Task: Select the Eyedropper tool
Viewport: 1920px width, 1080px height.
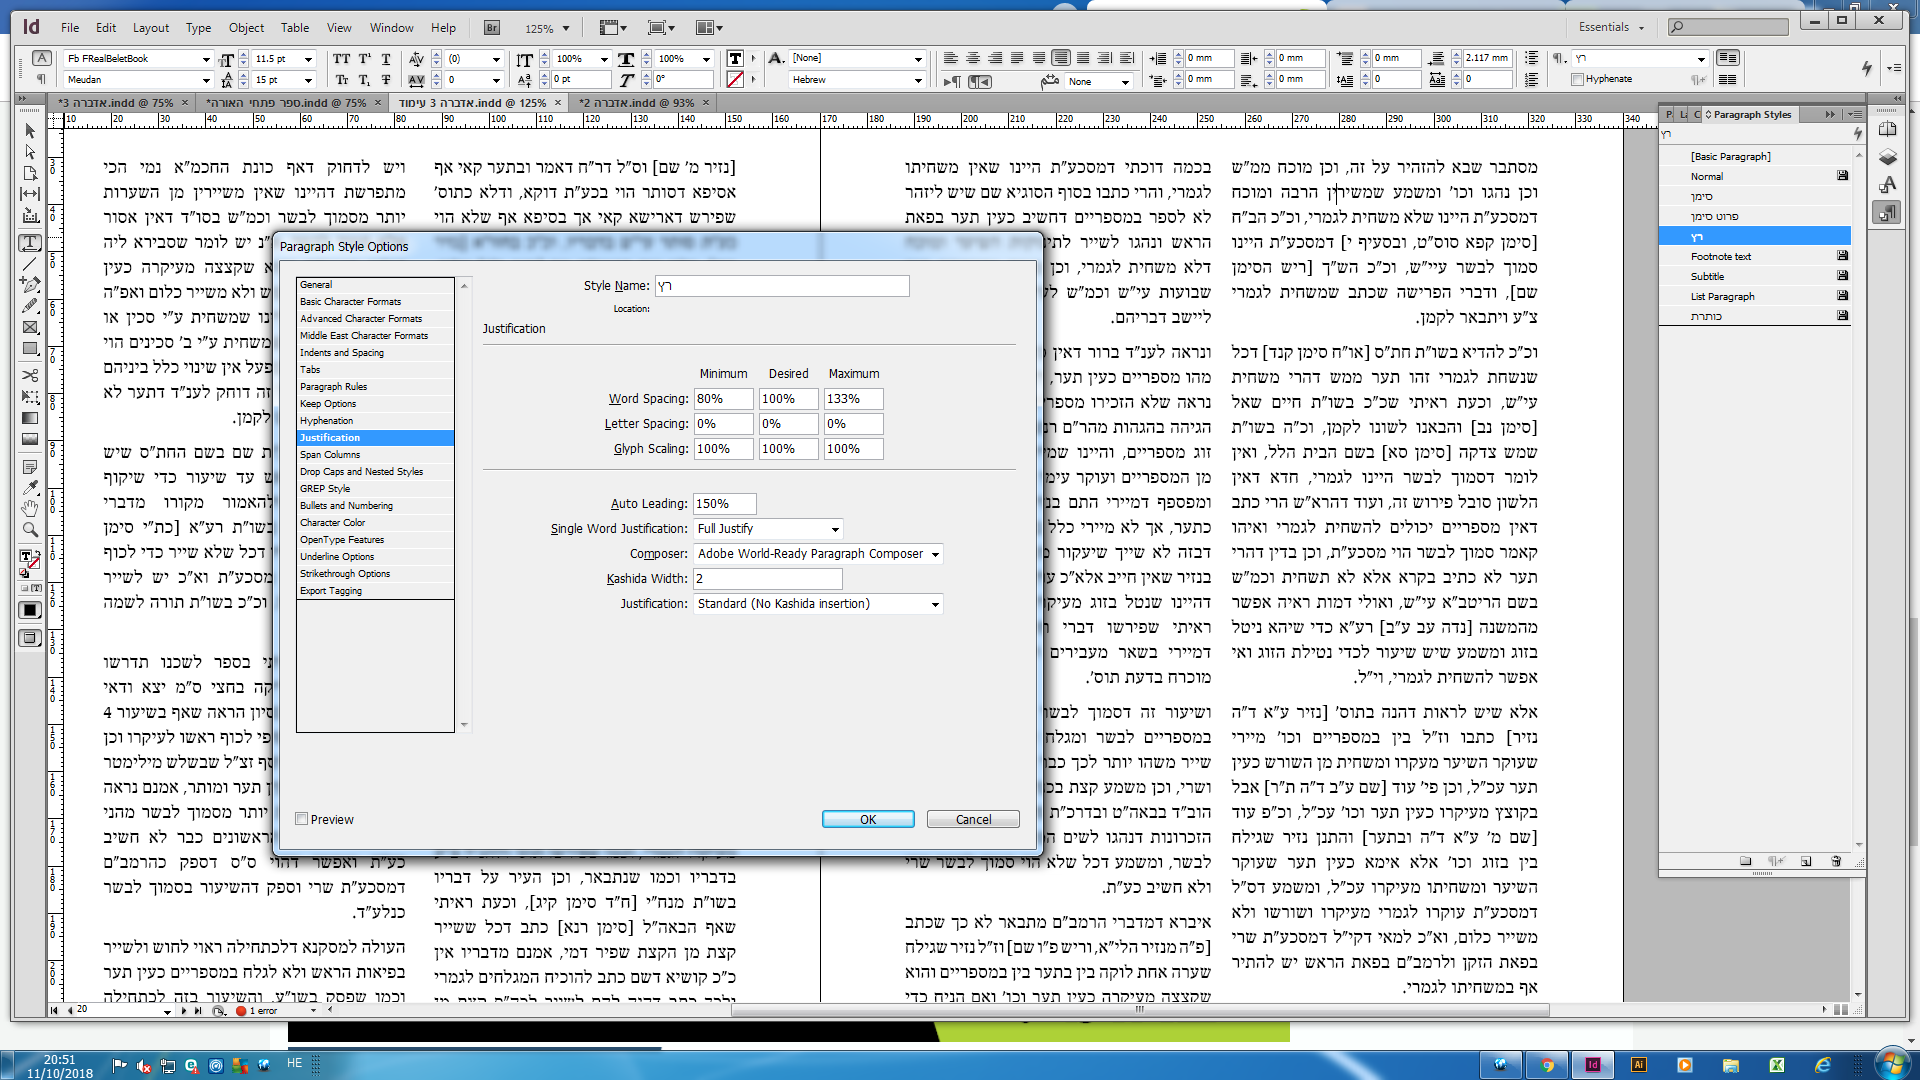Action: (30, 487)
